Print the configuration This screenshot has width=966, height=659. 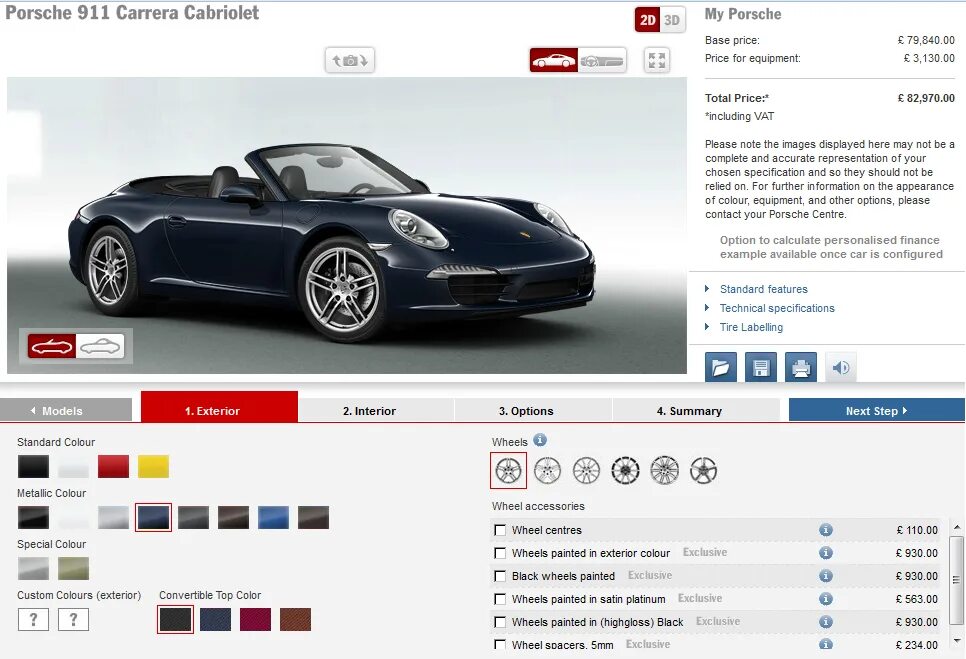[x=801, y=368]
